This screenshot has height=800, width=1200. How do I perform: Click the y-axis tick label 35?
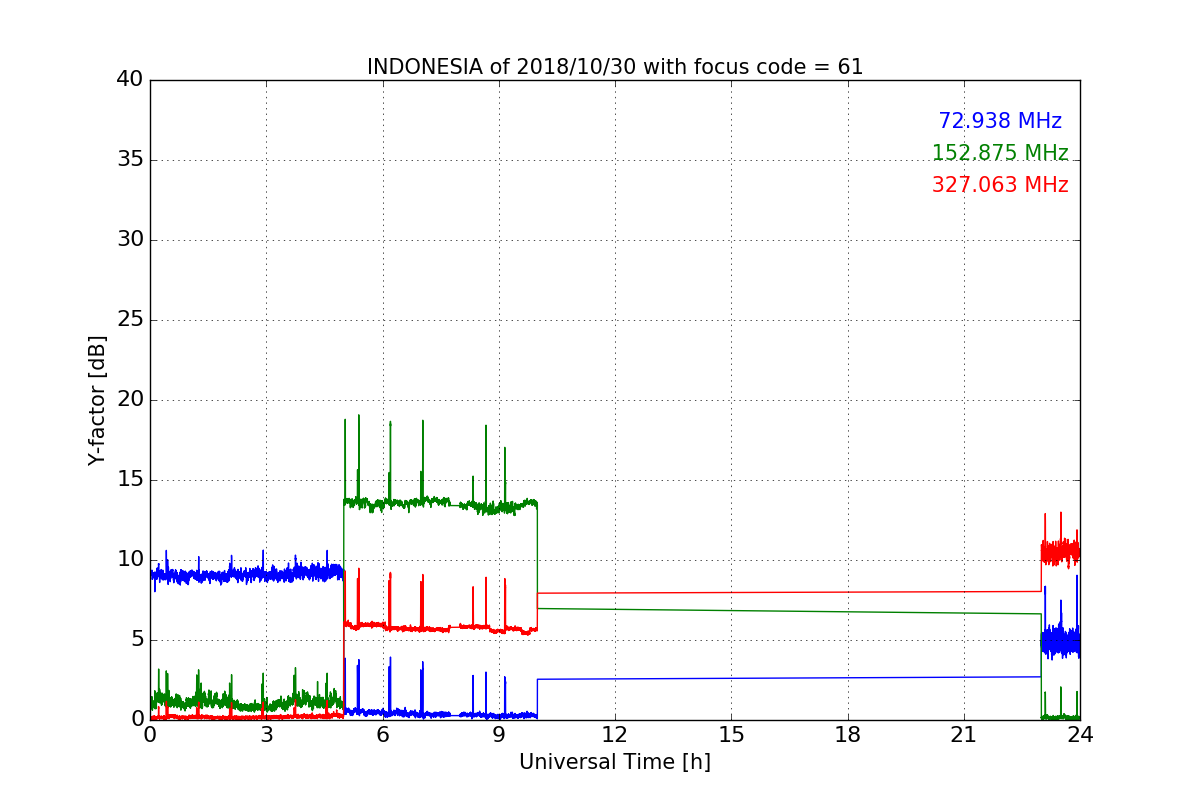click(129, 160)
